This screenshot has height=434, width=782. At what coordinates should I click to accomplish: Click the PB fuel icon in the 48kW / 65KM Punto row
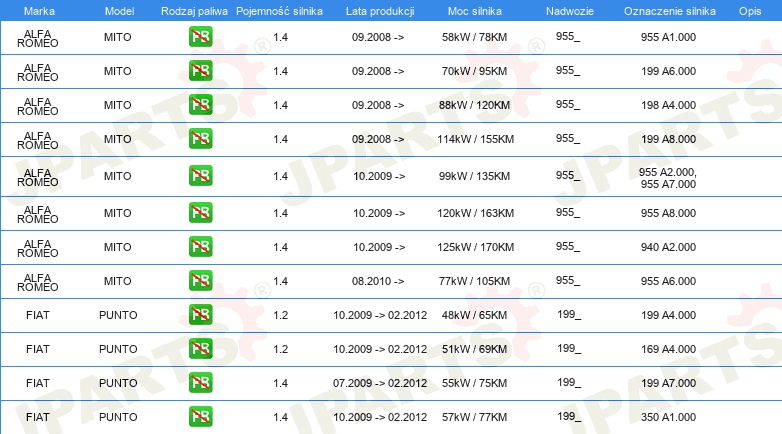click(200, 314)
